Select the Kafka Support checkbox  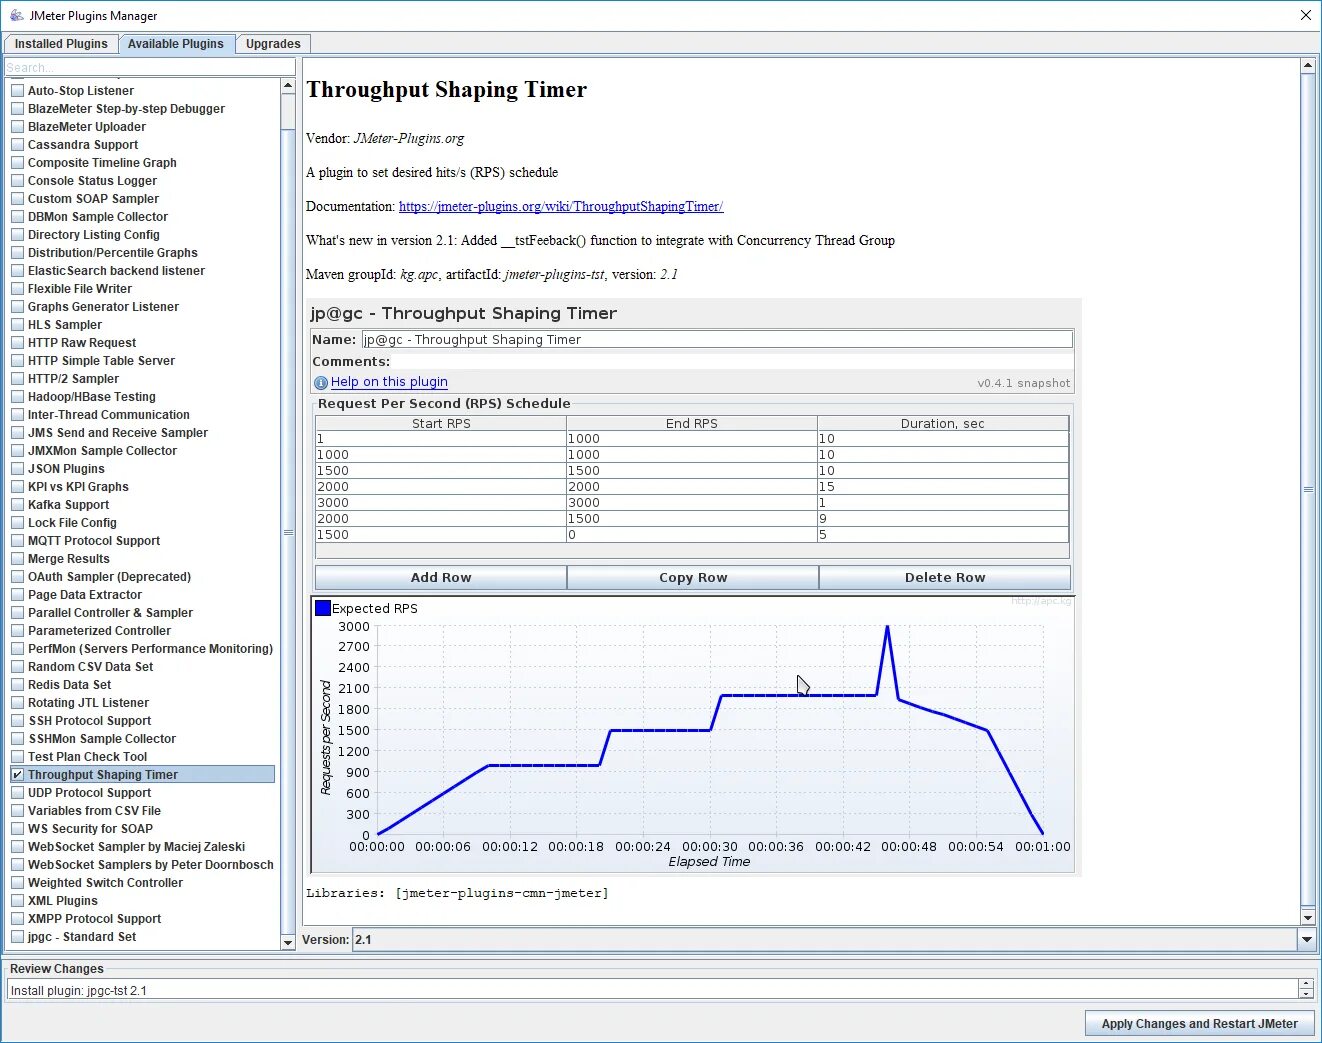pos(18,505)
